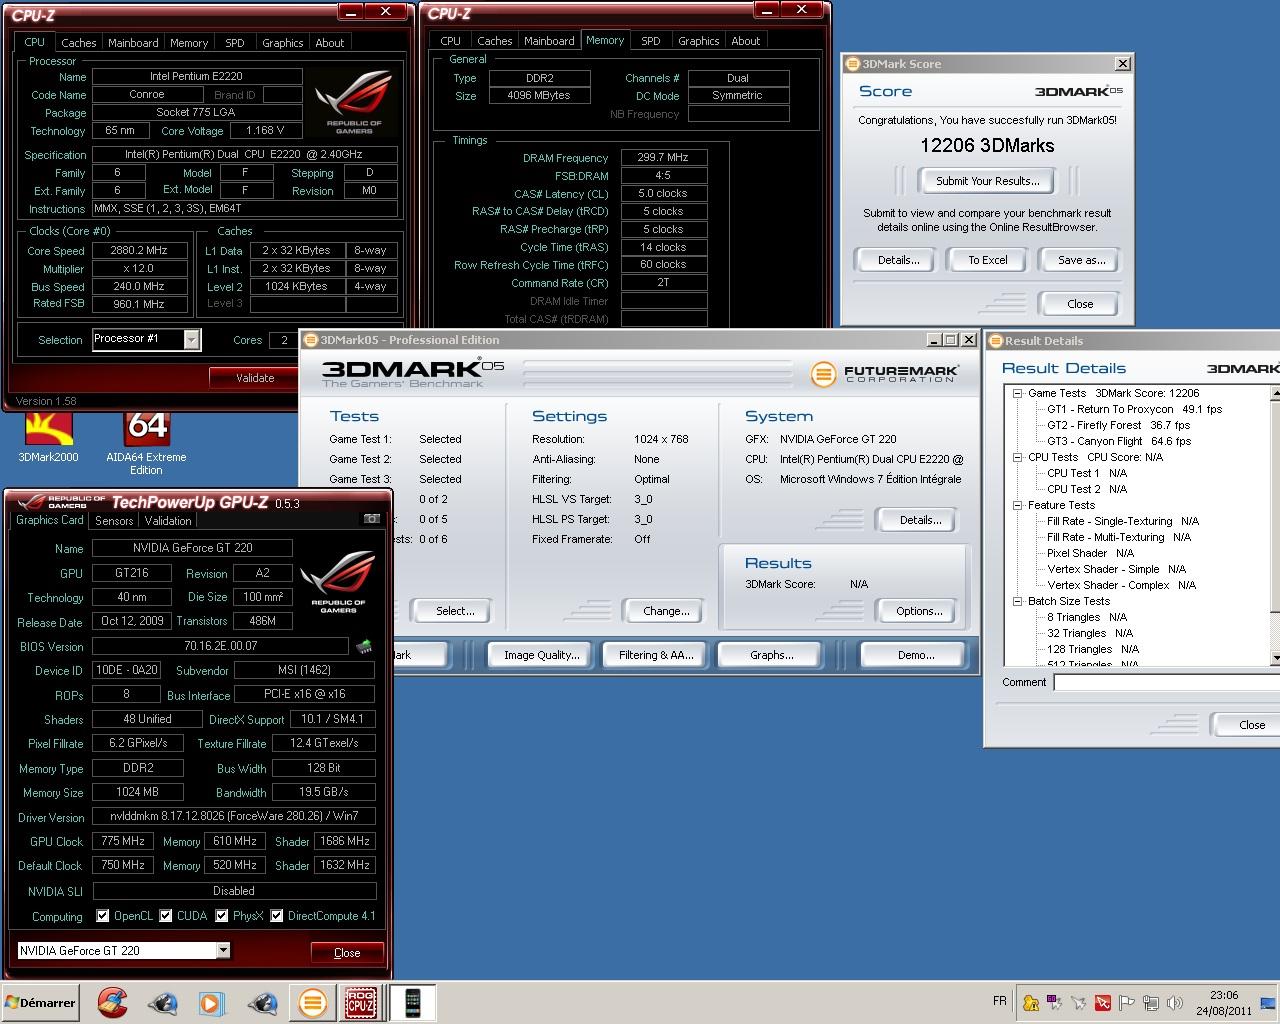Click the To Excel button

pos(987,260)
